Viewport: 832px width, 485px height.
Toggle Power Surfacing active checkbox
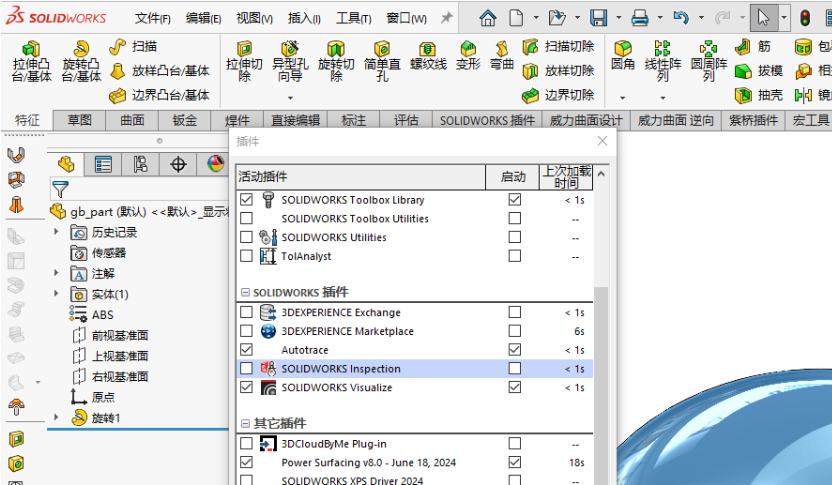click(246, 462)
